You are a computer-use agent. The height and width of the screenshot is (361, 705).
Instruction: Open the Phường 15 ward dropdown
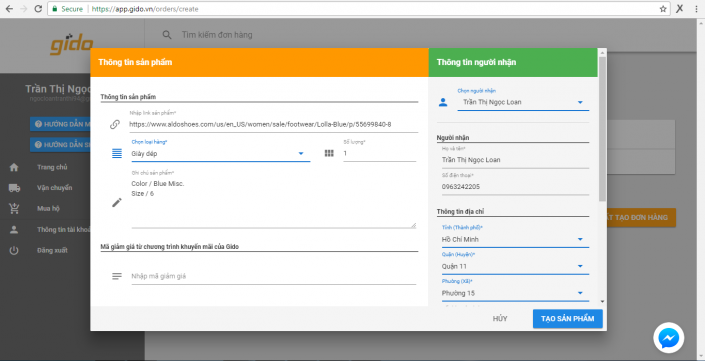click(515, 293)
